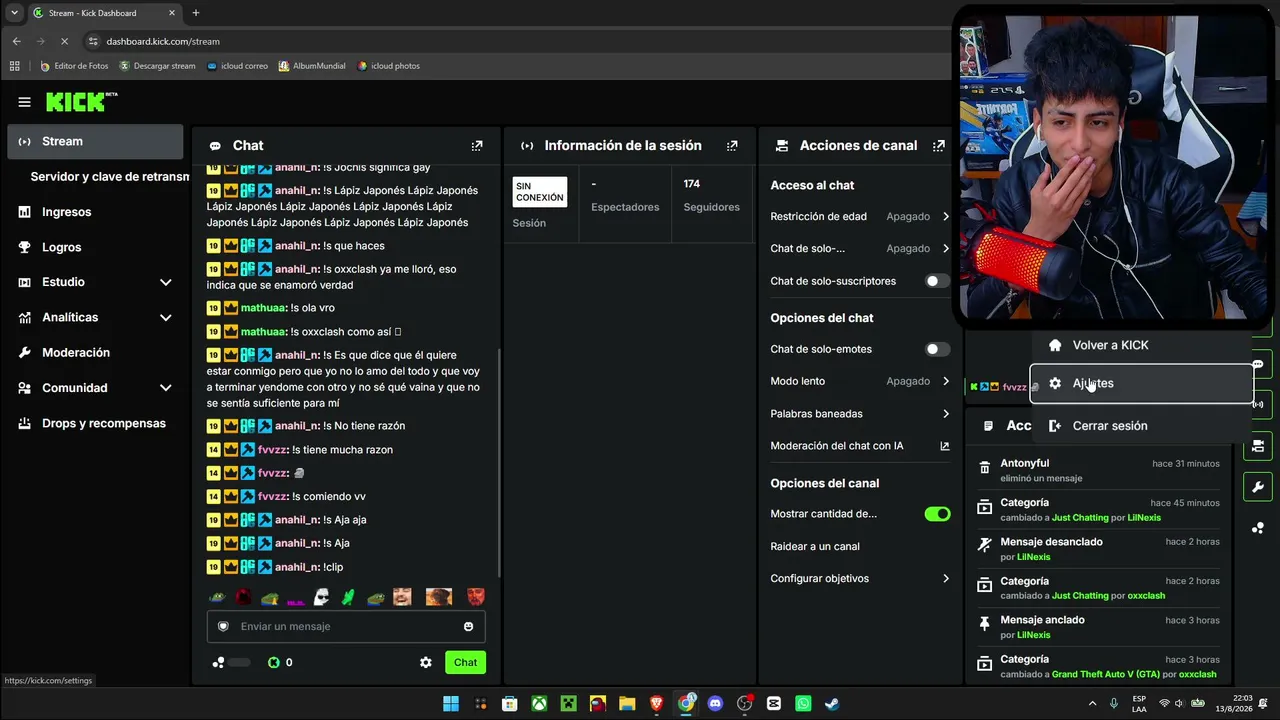This screenshot has height=720, width=1280.
Task: Open Restricción de edad options
Action: coord(860,216)
